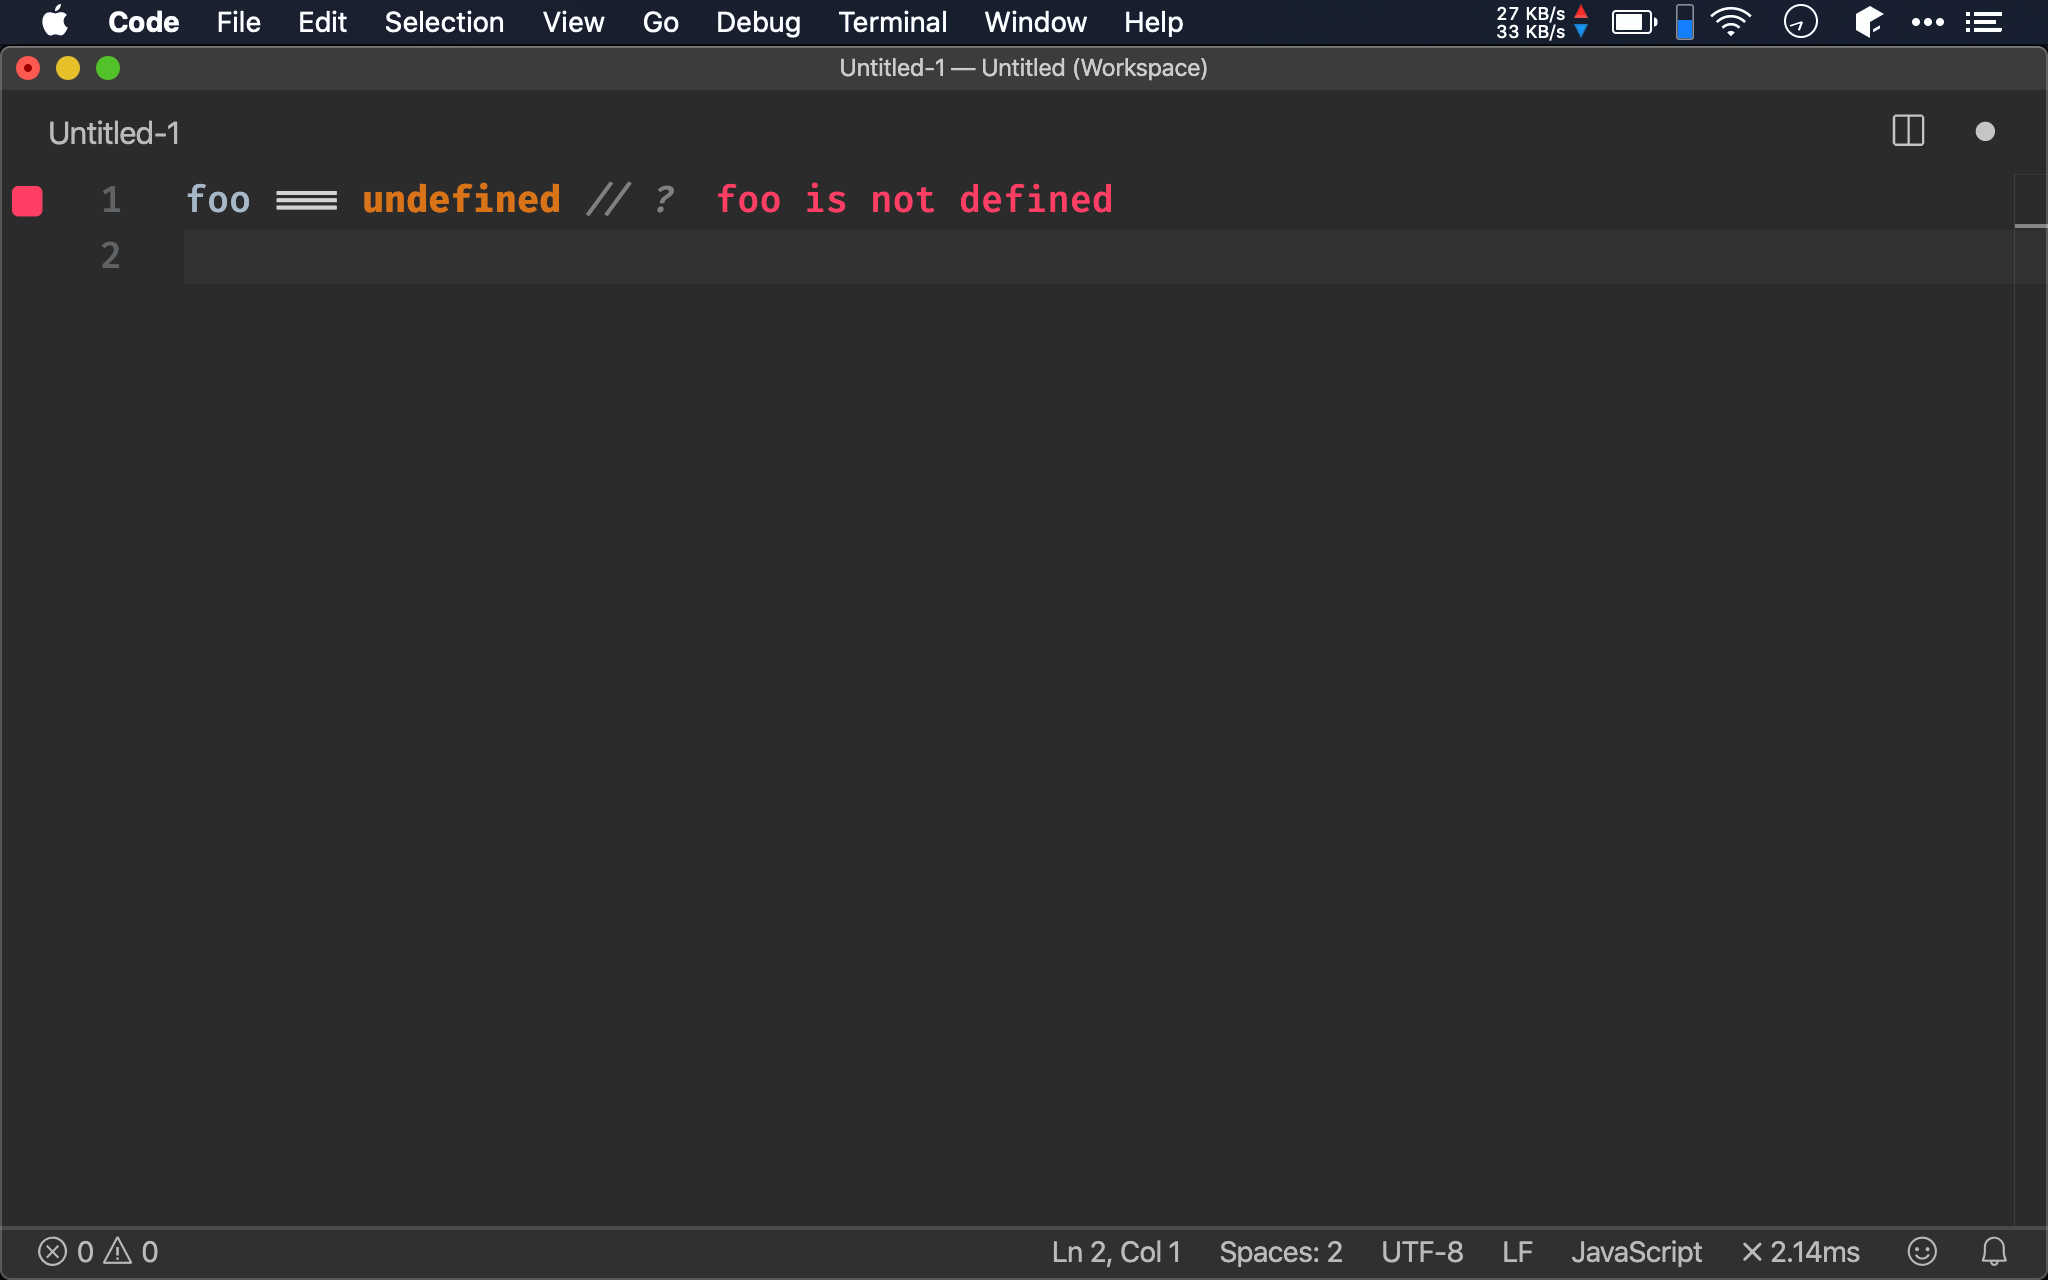Click the split editor icon
This screenshot has height=1280, width=2048.
(x=1908, y=131)
